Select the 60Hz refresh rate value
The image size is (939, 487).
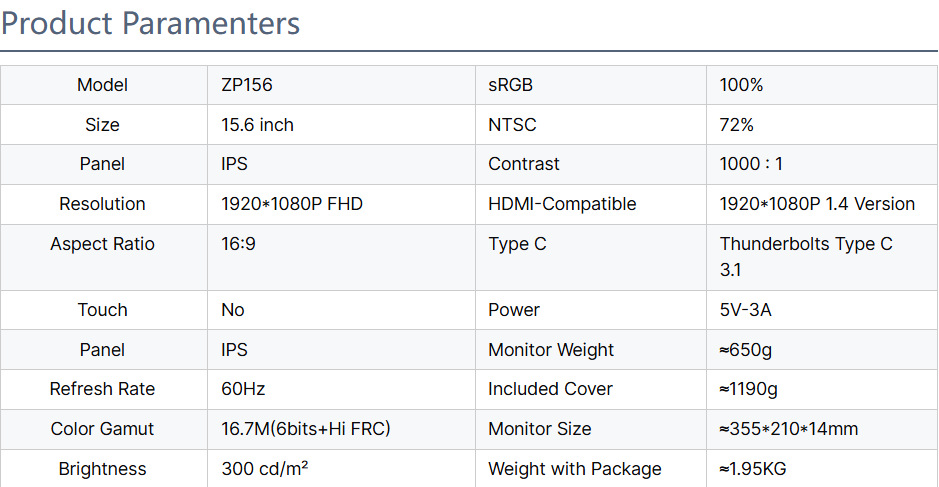(x=243, y=389)
